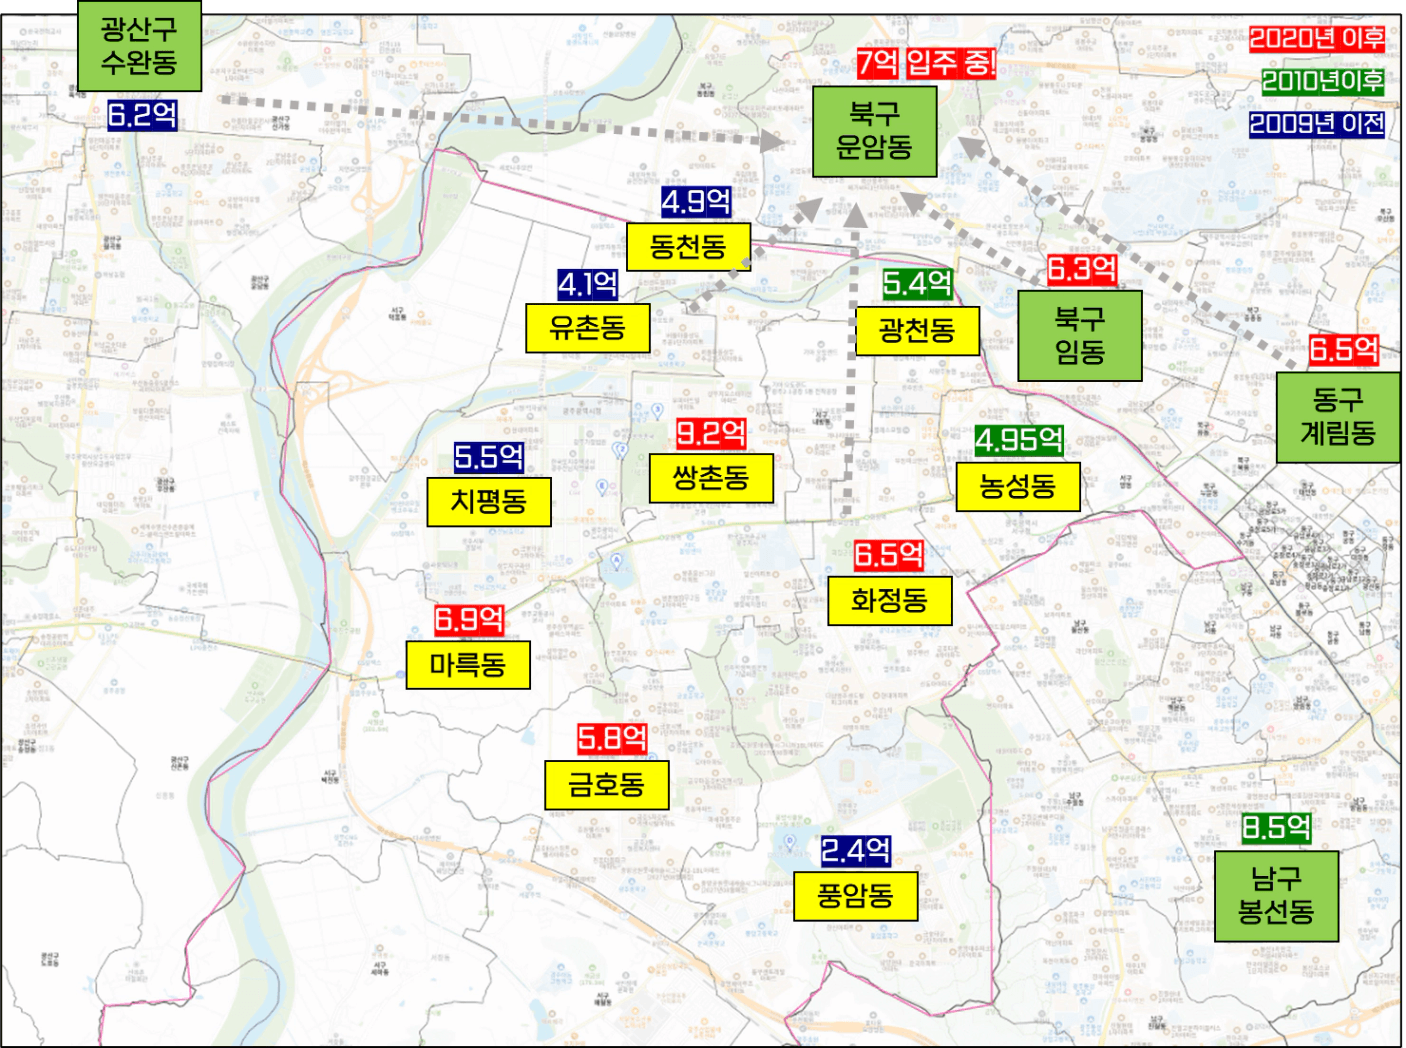Open the 광천동 yellow label

pyautogui.click(x=917, y=331)
